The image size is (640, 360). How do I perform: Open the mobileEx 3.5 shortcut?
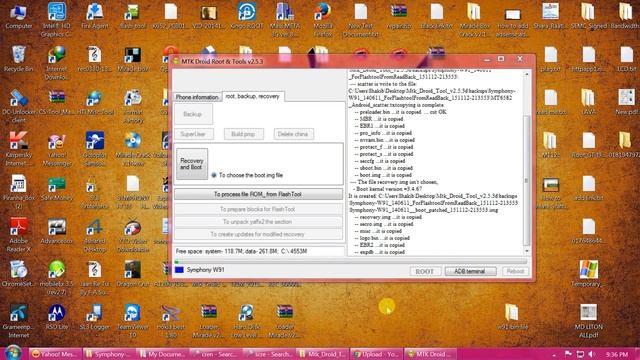pos(56,278)
